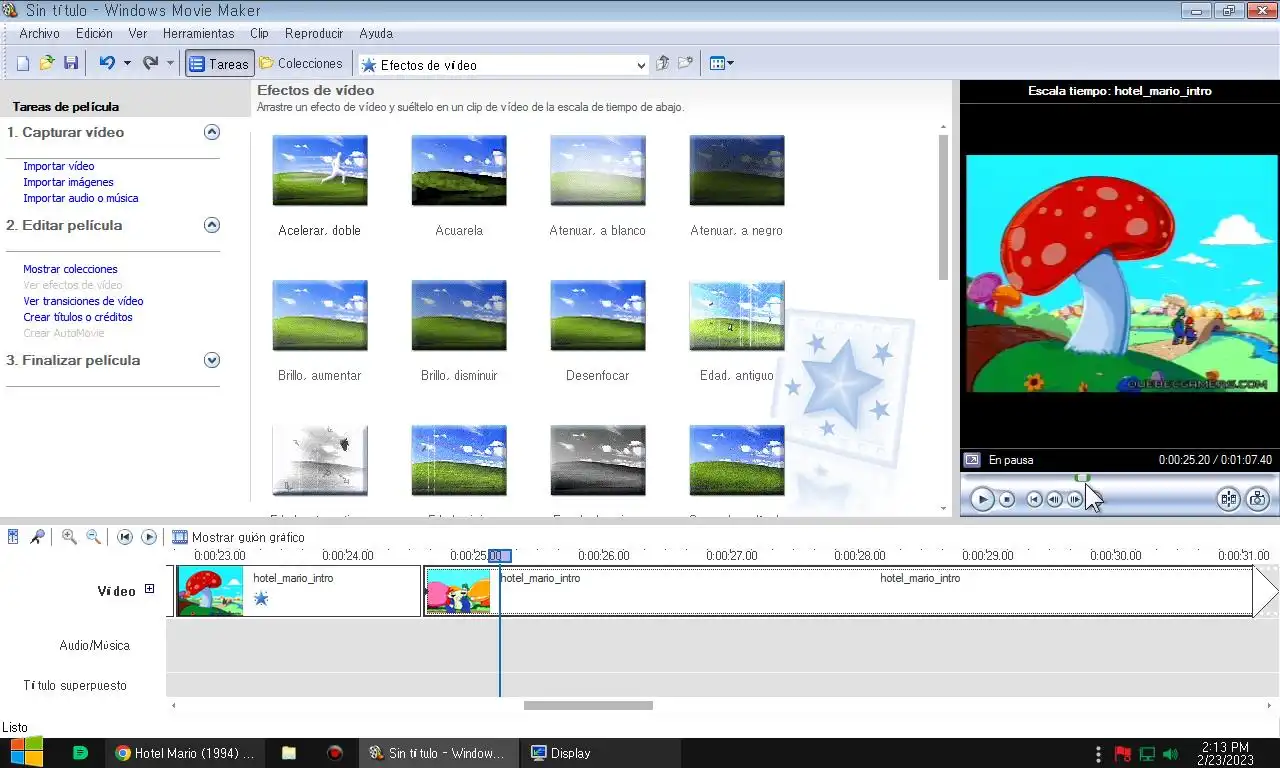Screen dimensions: 1280x768
Task: Click the Mostrar colecciones link
Action: [x=70, y=269]
